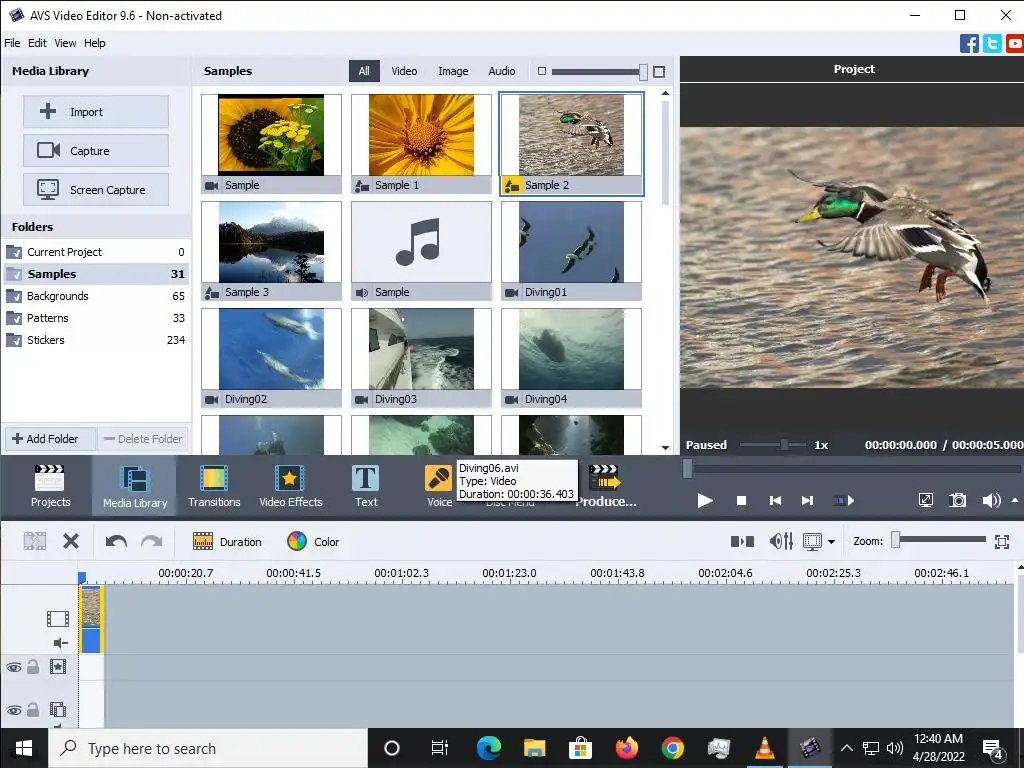1024x768 pixels.
Task: Filter samples by Audio
Action: pos(502,71)
